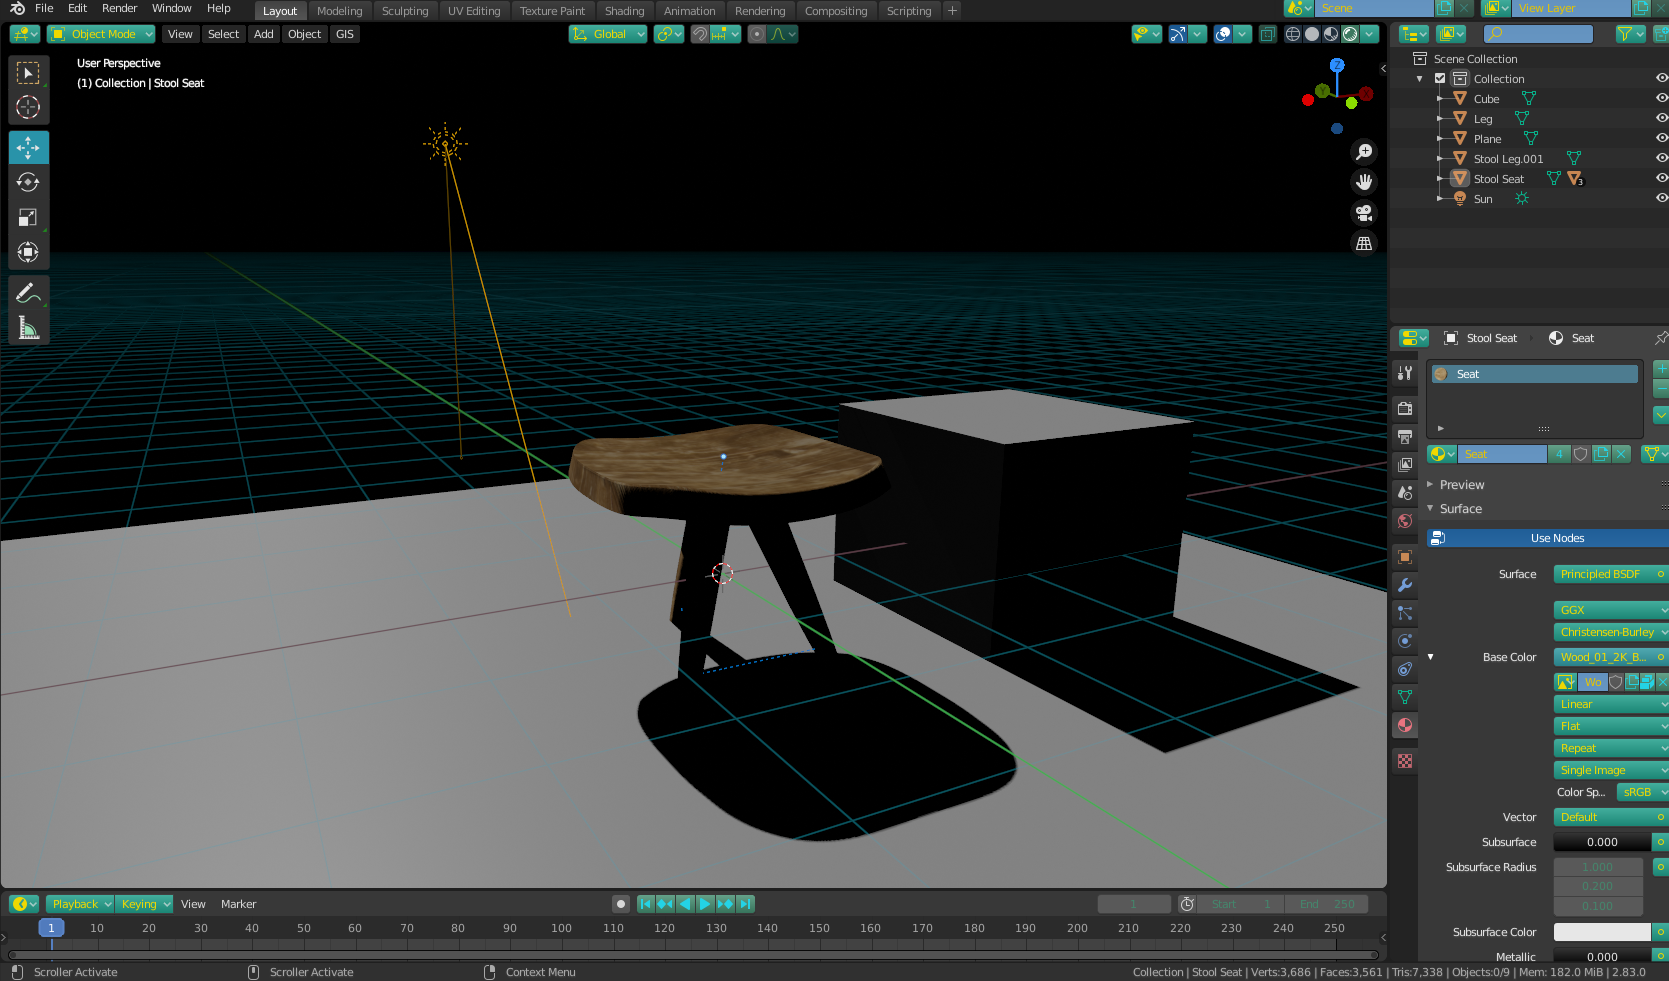The image size is (1669, 981).
Task: Pick the Measure ruler tool
Action: coord(28,328)
